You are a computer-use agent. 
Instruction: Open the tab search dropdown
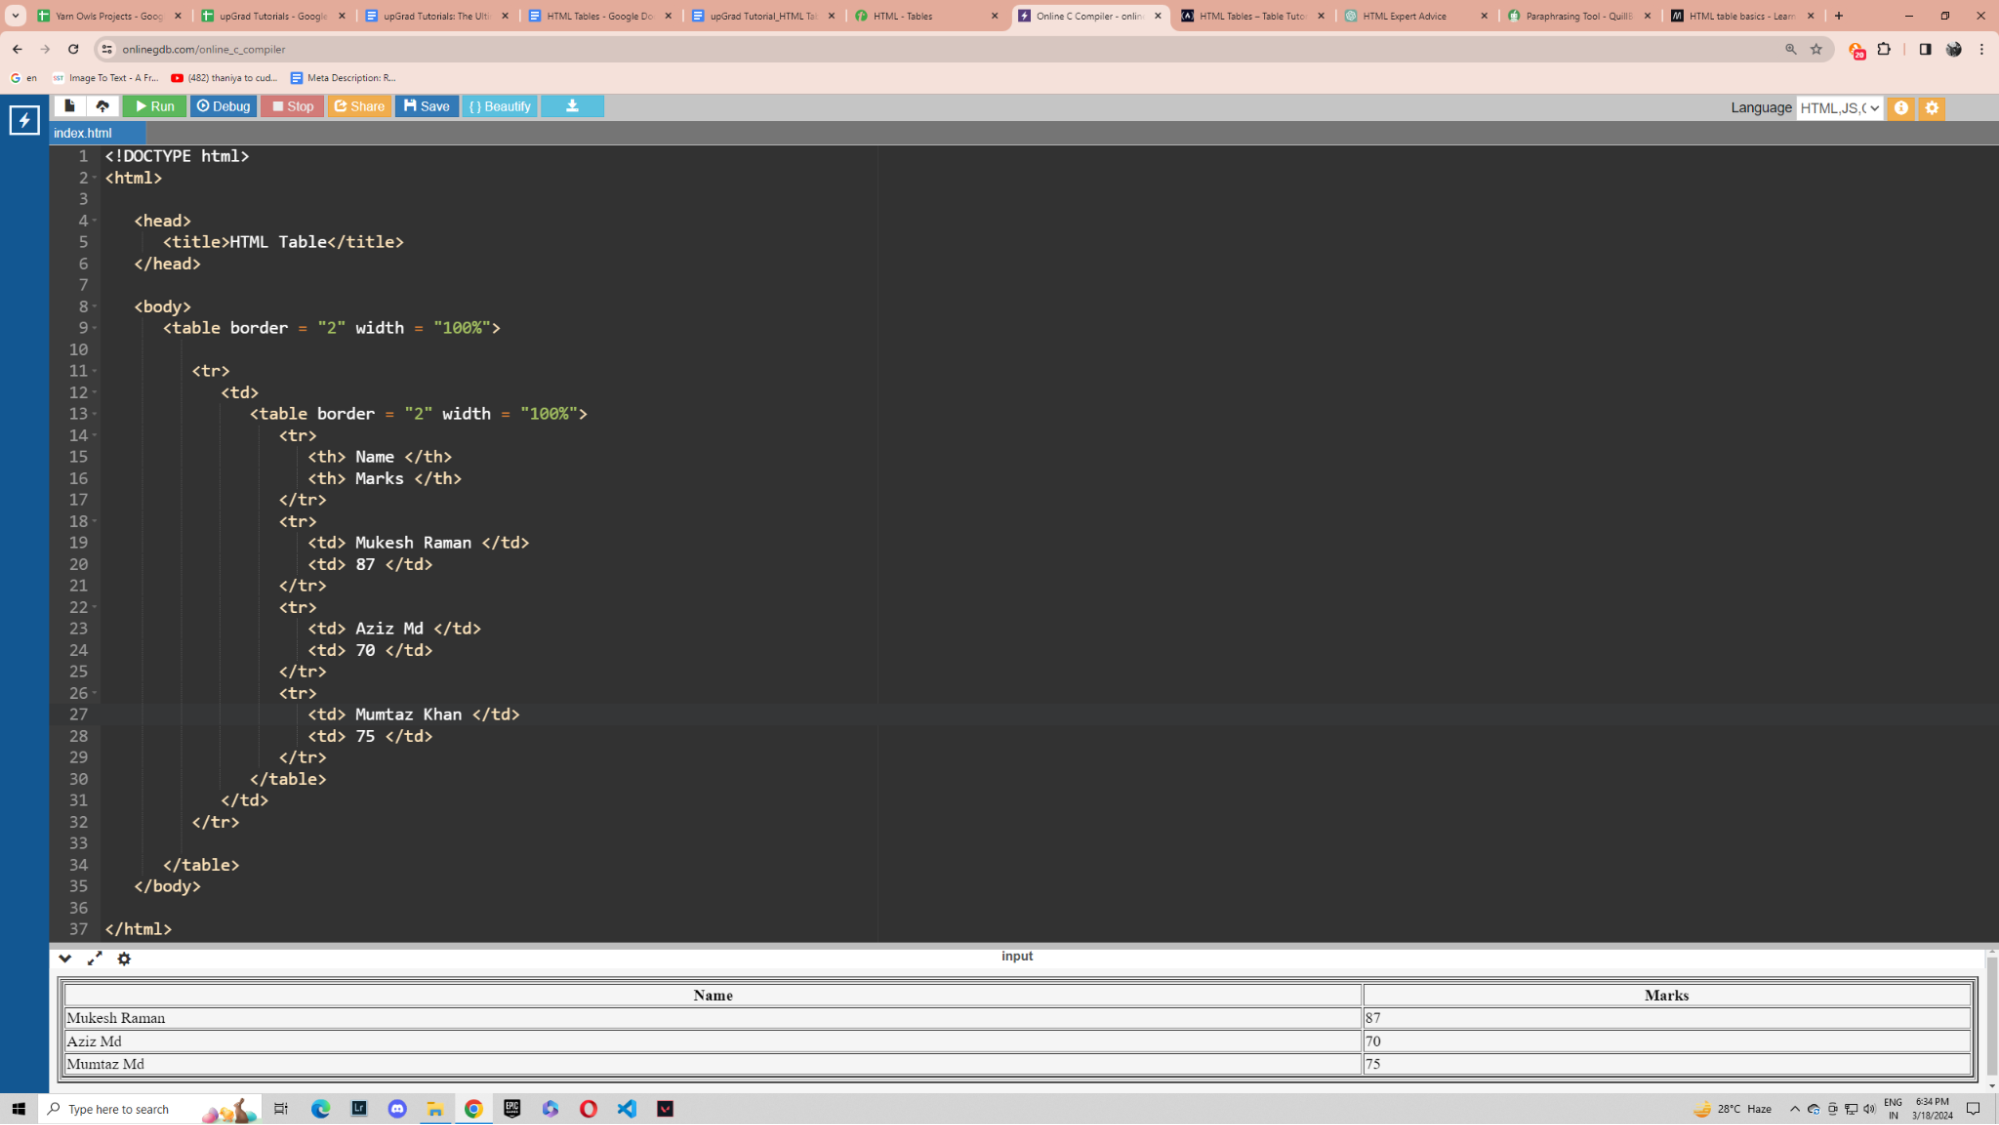pos(15,16)
